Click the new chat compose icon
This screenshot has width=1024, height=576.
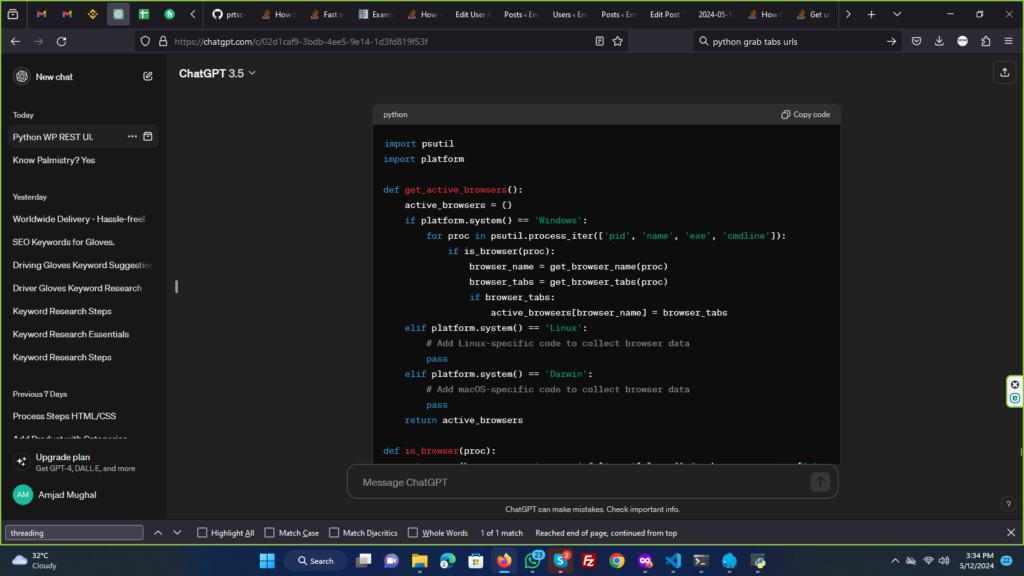(x=148, y=76)
